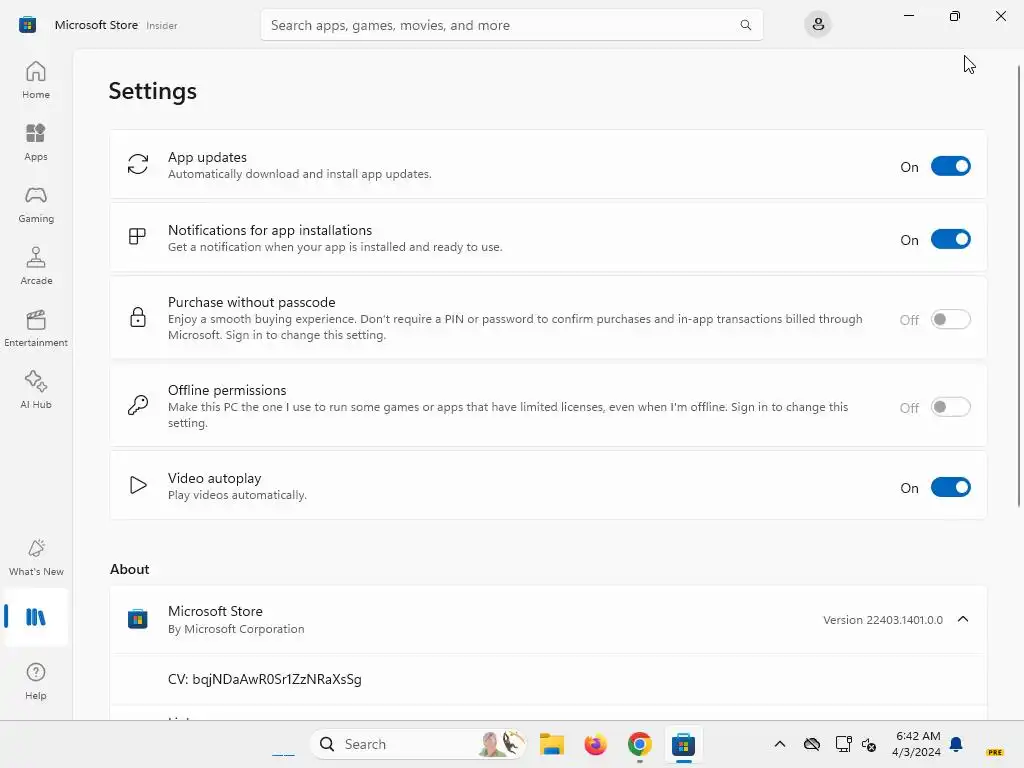
Task: Show hidden icons in system tray
Action: 780,744
